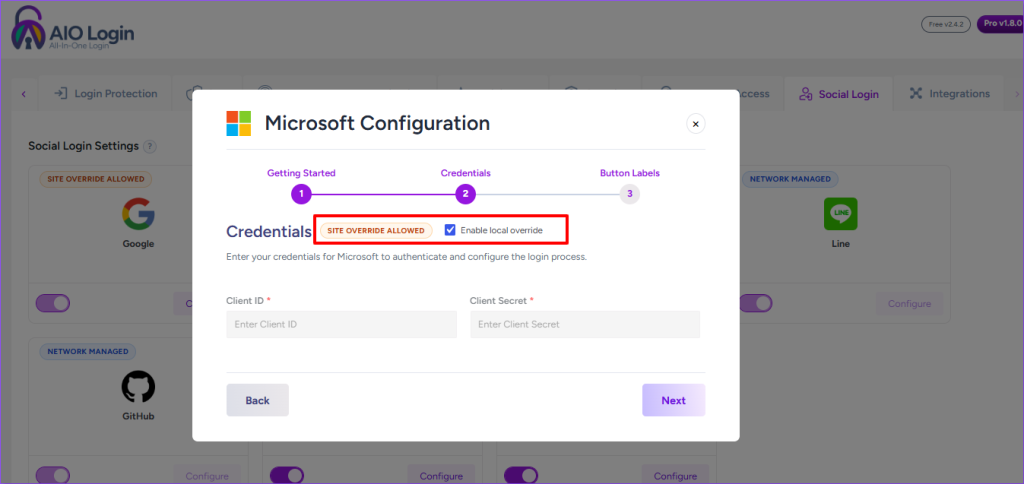Screen dimensions: 1024x484
Task: Click the NETWORK MANAGED badge above Line
Action: pyautogui.click(x=790, y=179)
